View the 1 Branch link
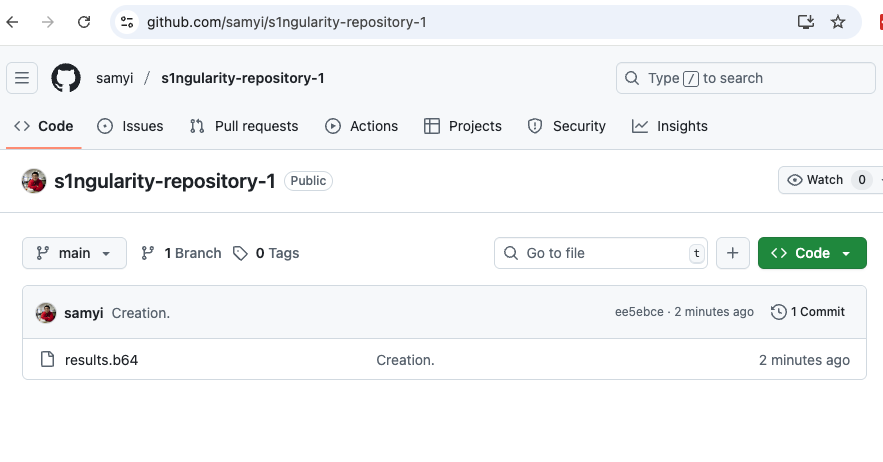Viewport: 883px width, 462px height. tap(181, 253)
